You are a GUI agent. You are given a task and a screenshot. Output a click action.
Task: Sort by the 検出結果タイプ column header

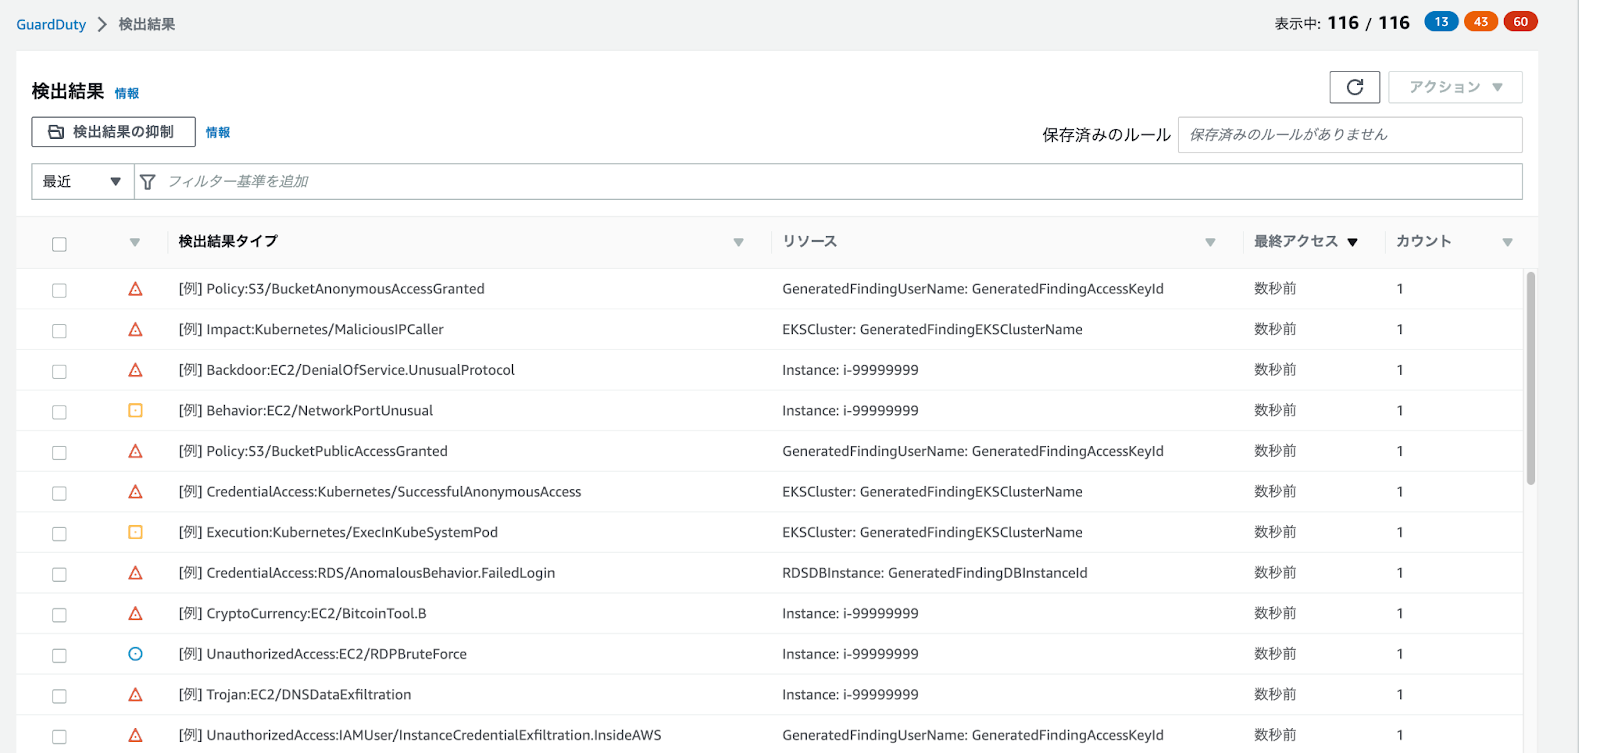[x=228, y=242]
